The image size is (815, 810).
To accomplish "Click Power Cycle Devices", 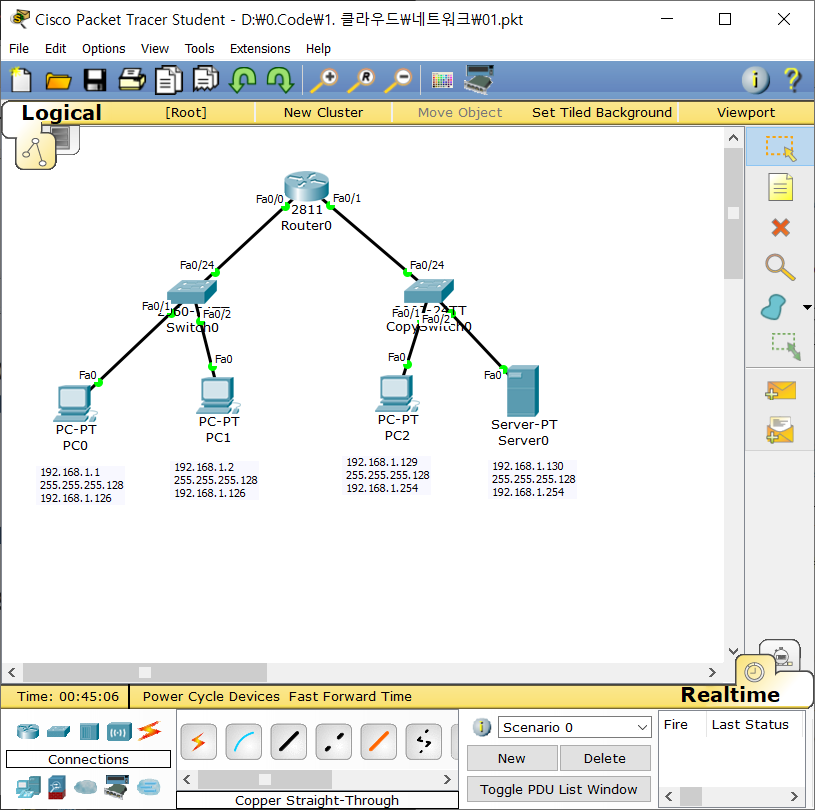I will tap(211, 696).
